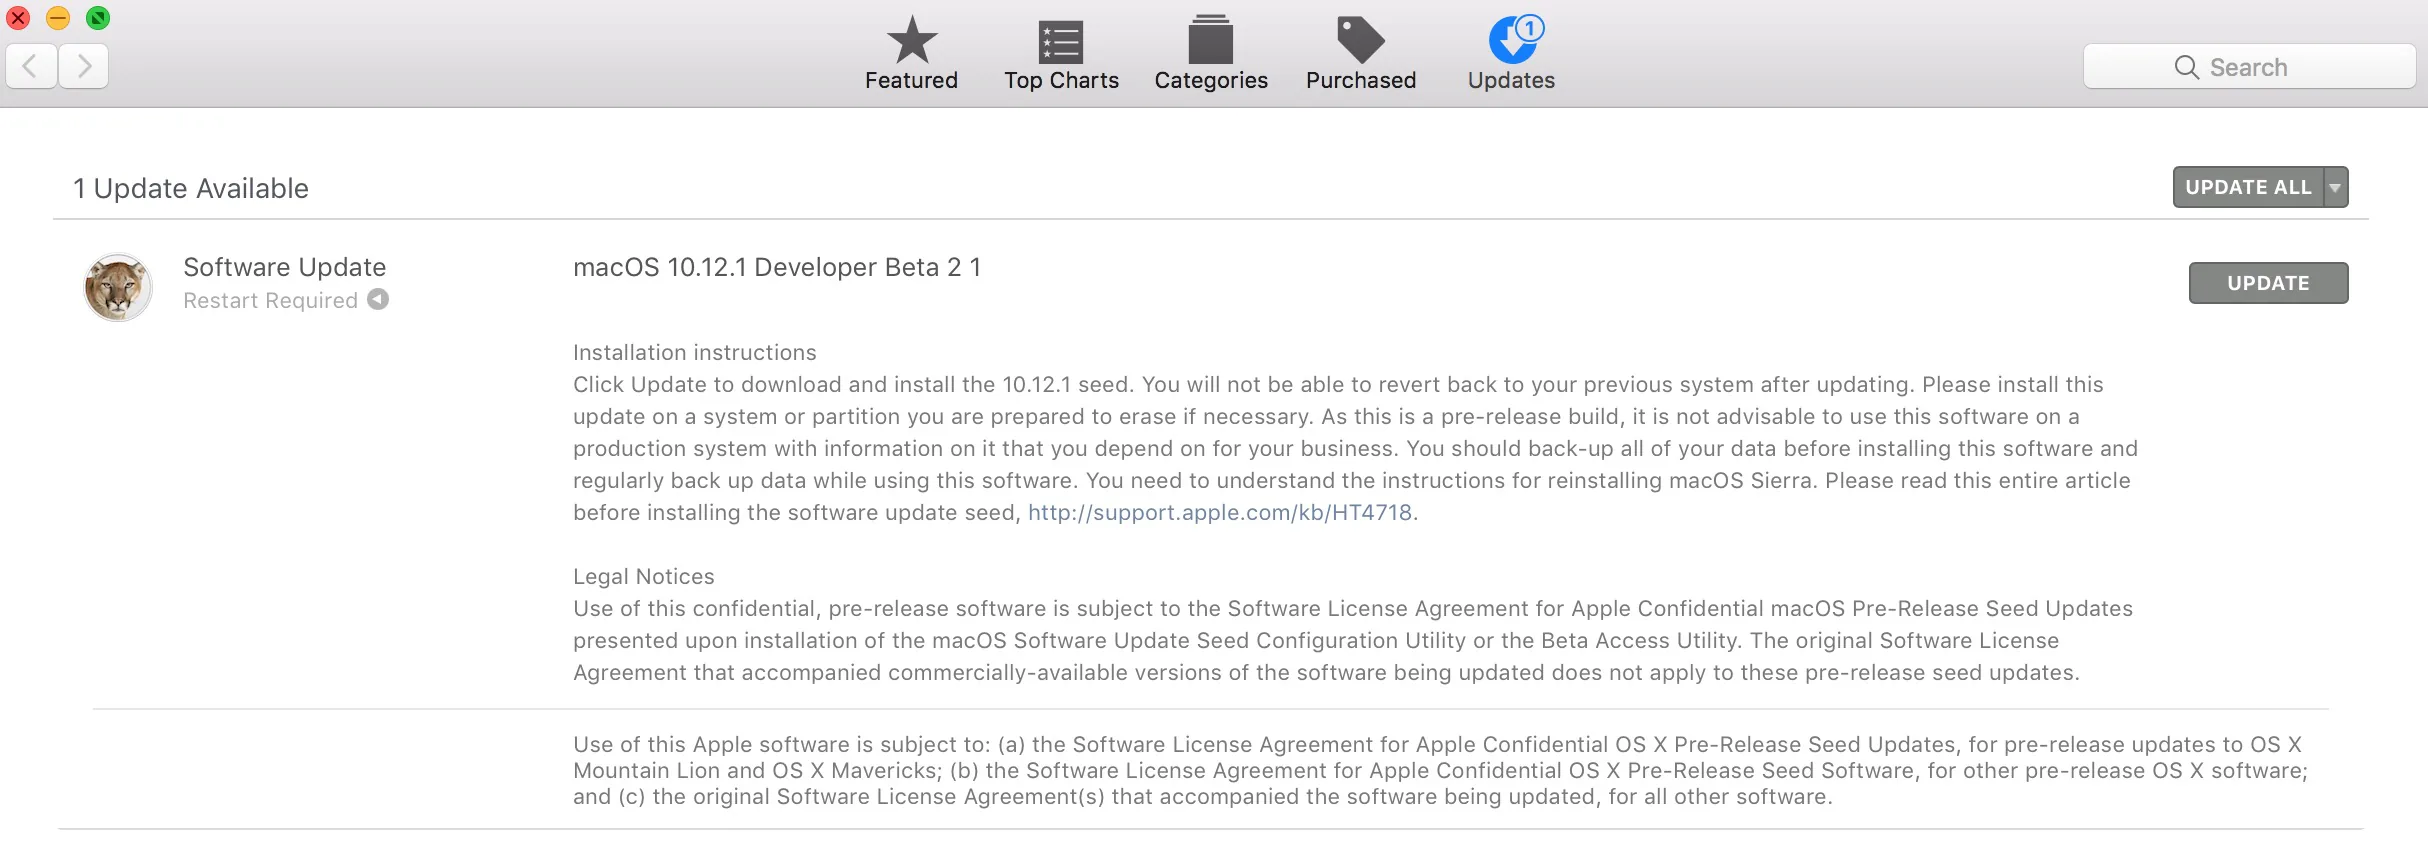Screen dimensions: 2428x866
Task: Open the Updates icon with badge
Action: tap(1515, 39)
